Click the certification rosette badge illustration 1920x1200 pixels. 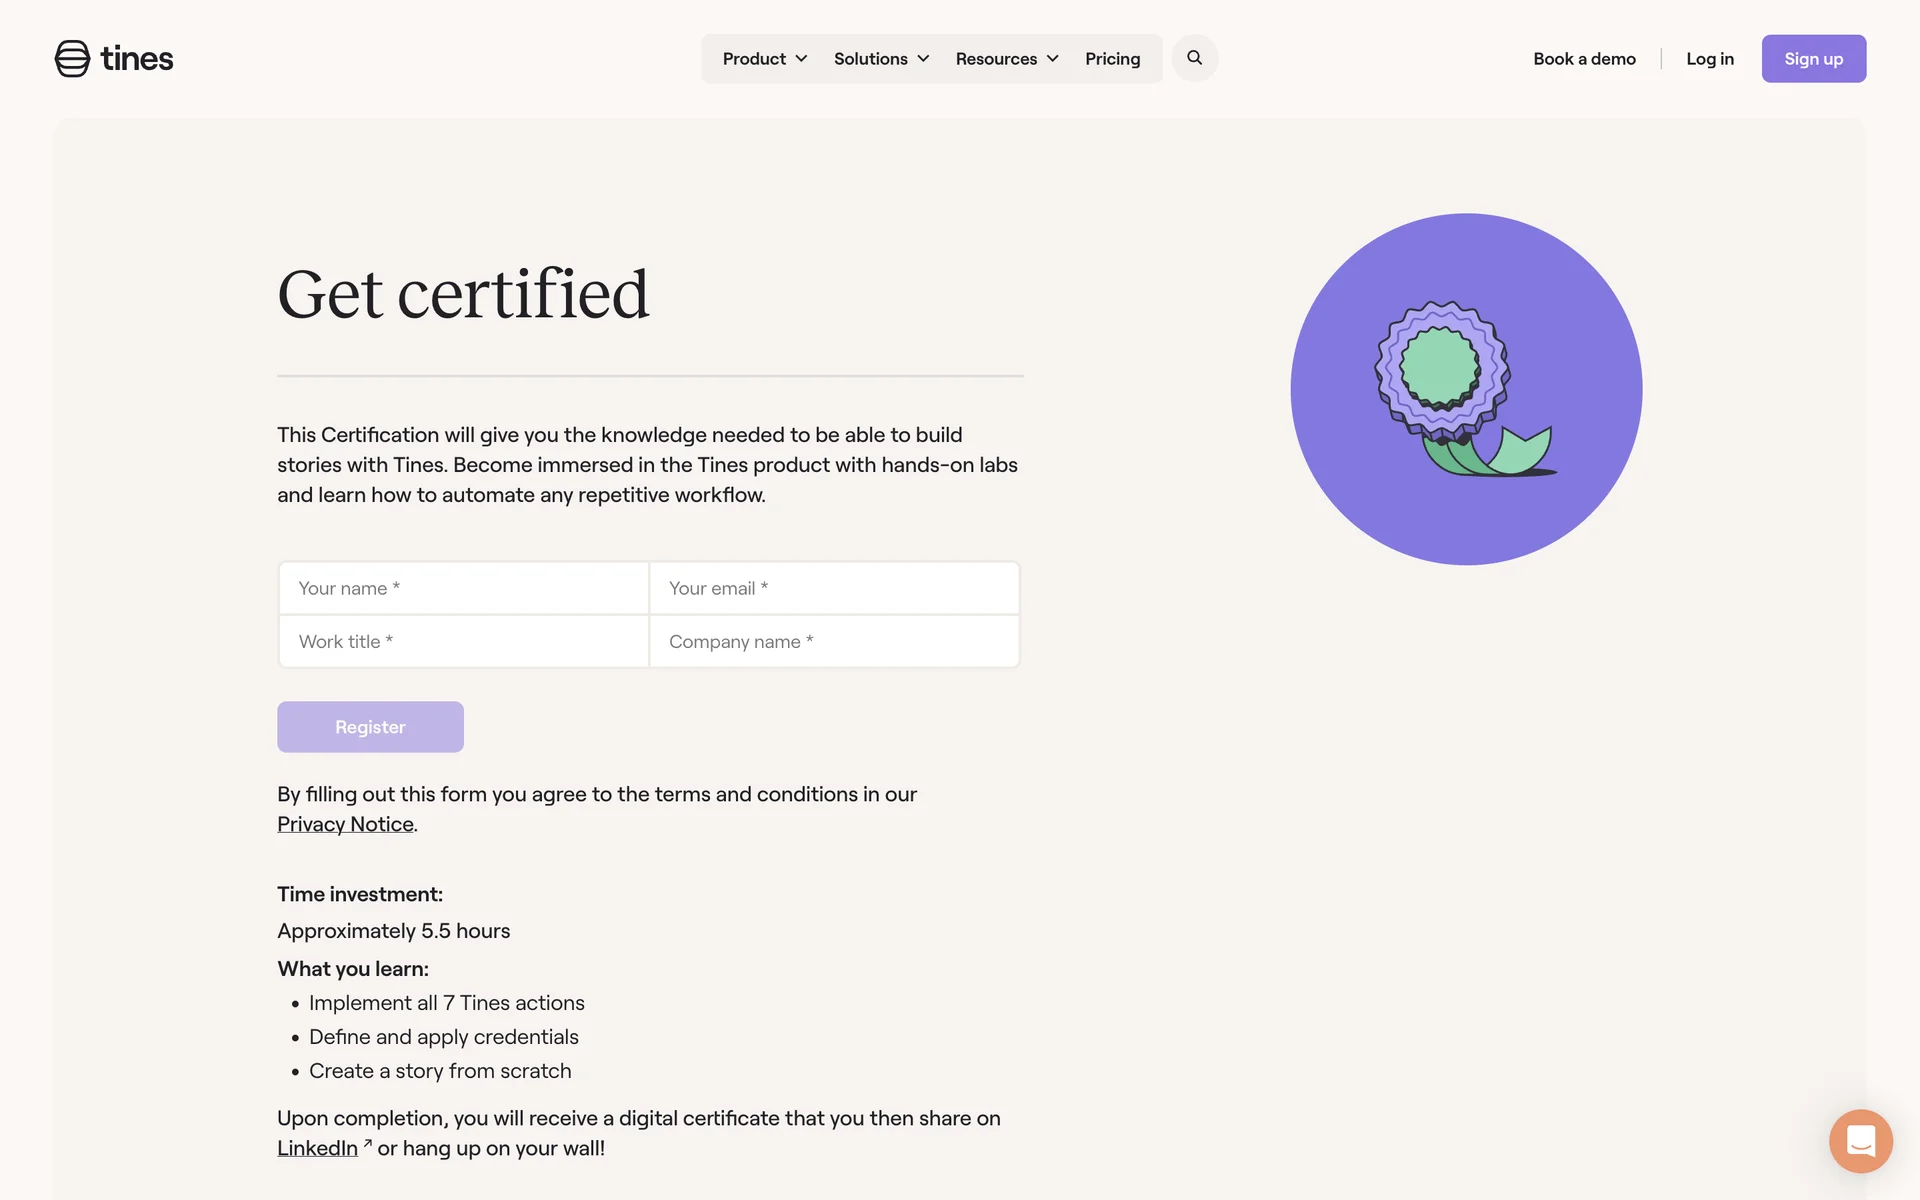tap(1464, 389)
